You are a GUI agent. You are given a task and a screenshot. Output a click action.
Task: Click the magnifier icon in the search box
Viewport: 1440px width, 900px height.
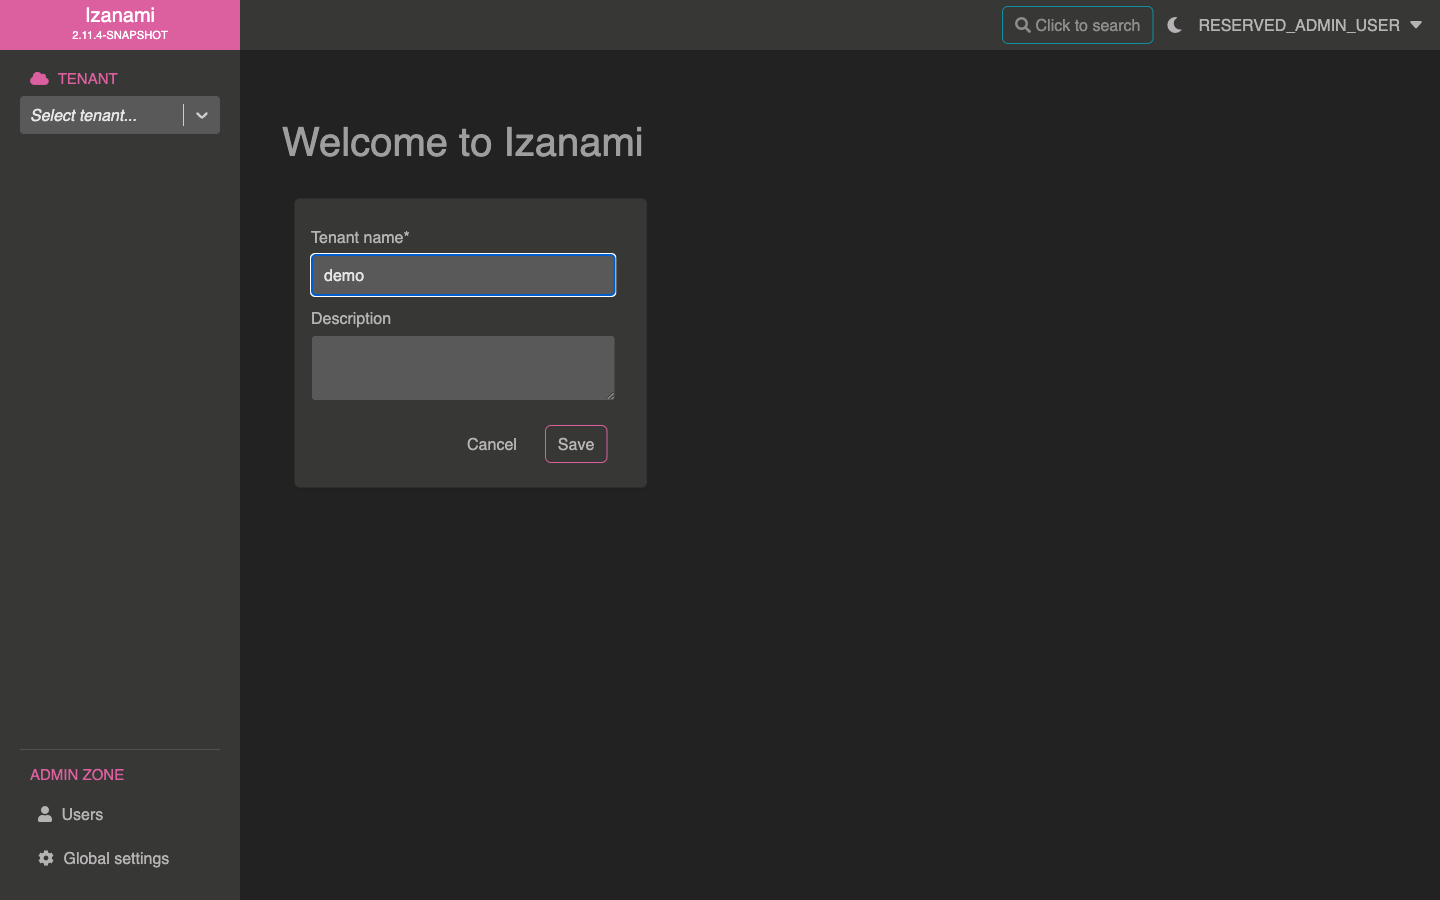(x=1022, y=25)
